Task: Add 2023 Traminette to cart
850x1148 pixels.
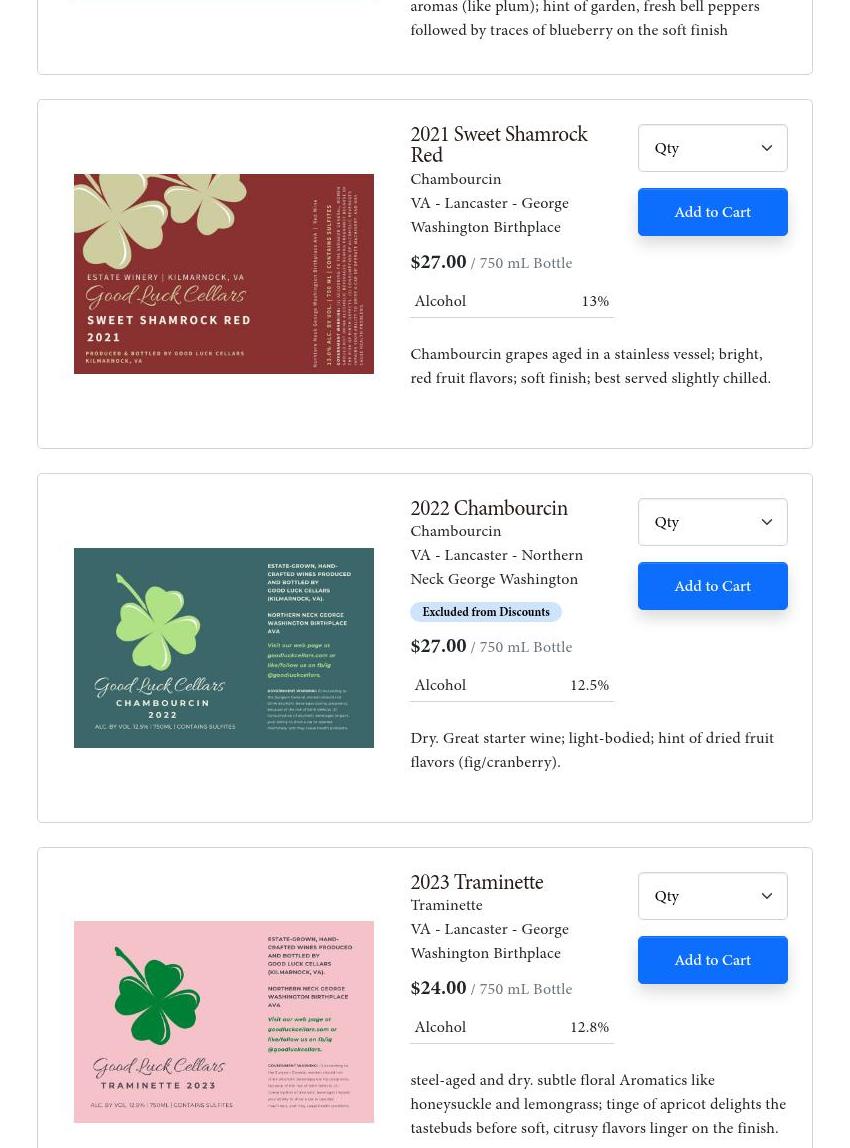Action: [x=712, y=960]
